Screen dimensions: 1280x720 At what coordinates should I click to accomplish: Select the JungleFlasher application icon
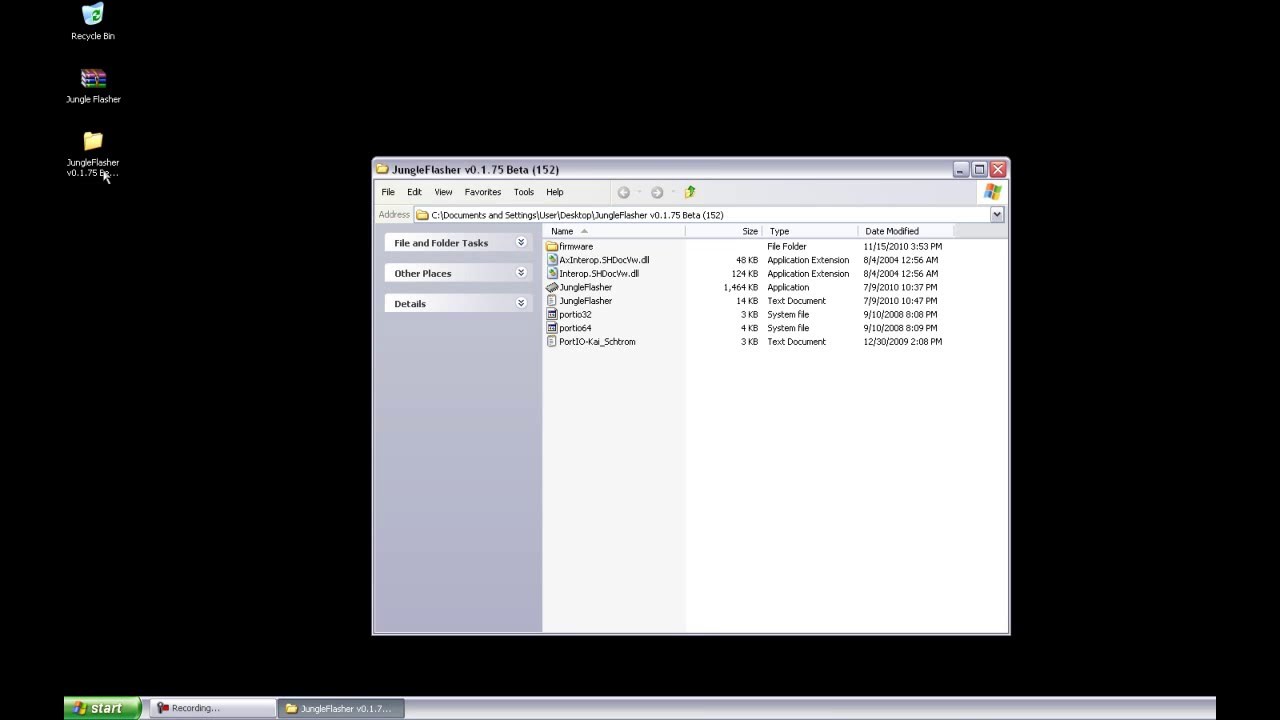point(551,287)
